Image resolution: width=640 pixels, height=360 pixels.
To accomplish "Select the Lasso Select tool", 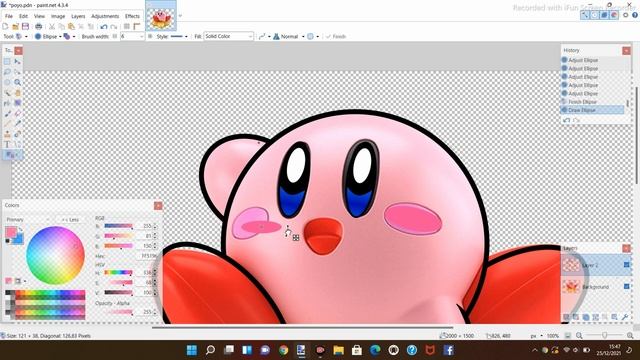I will coord(7,72).
